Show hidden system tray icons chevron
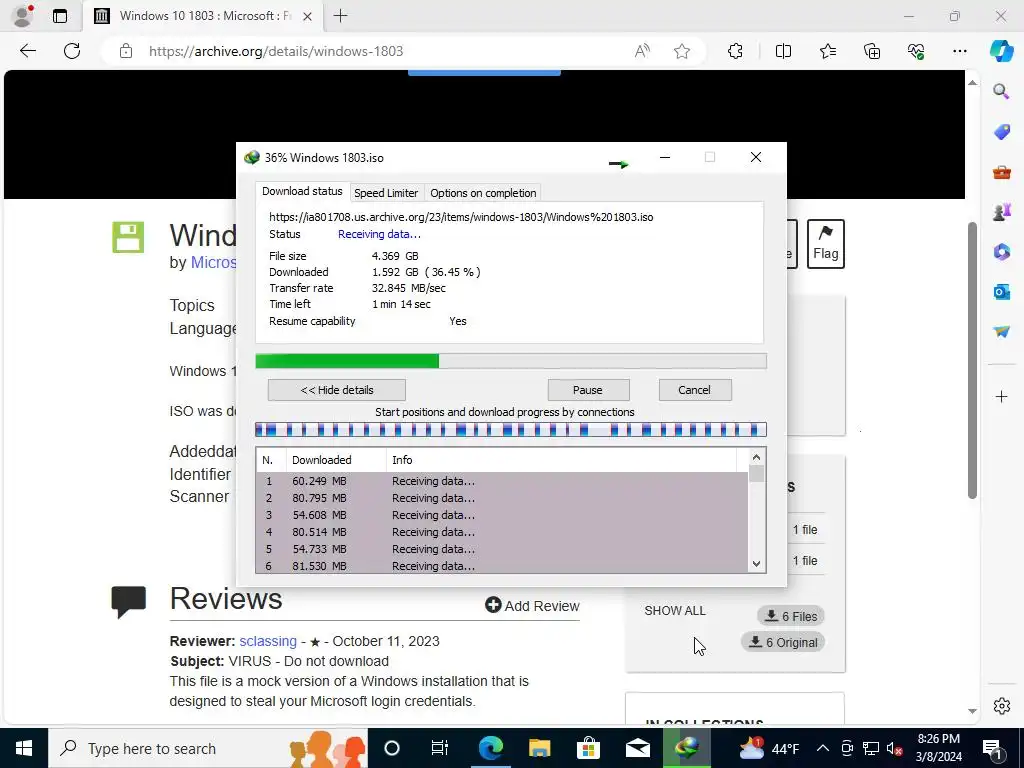The height and width of the screenshot is (768, 1024). [x=823, y=748]
